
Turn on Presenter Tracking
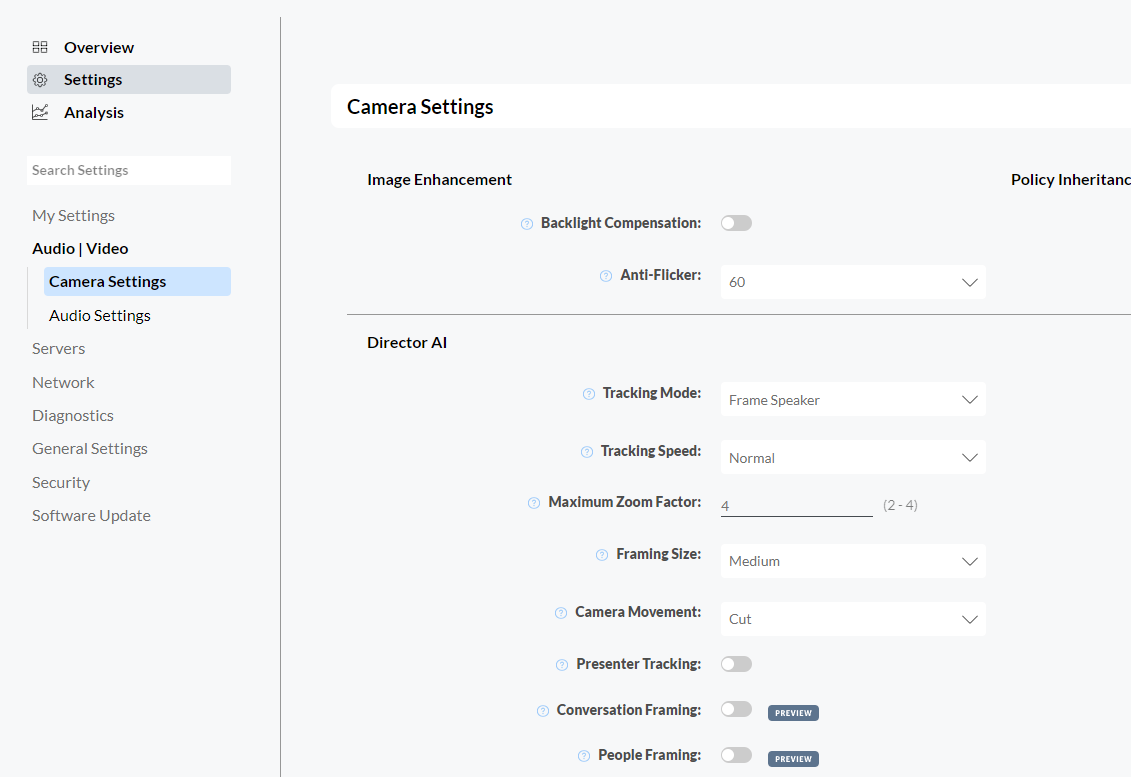click(736, 663)
